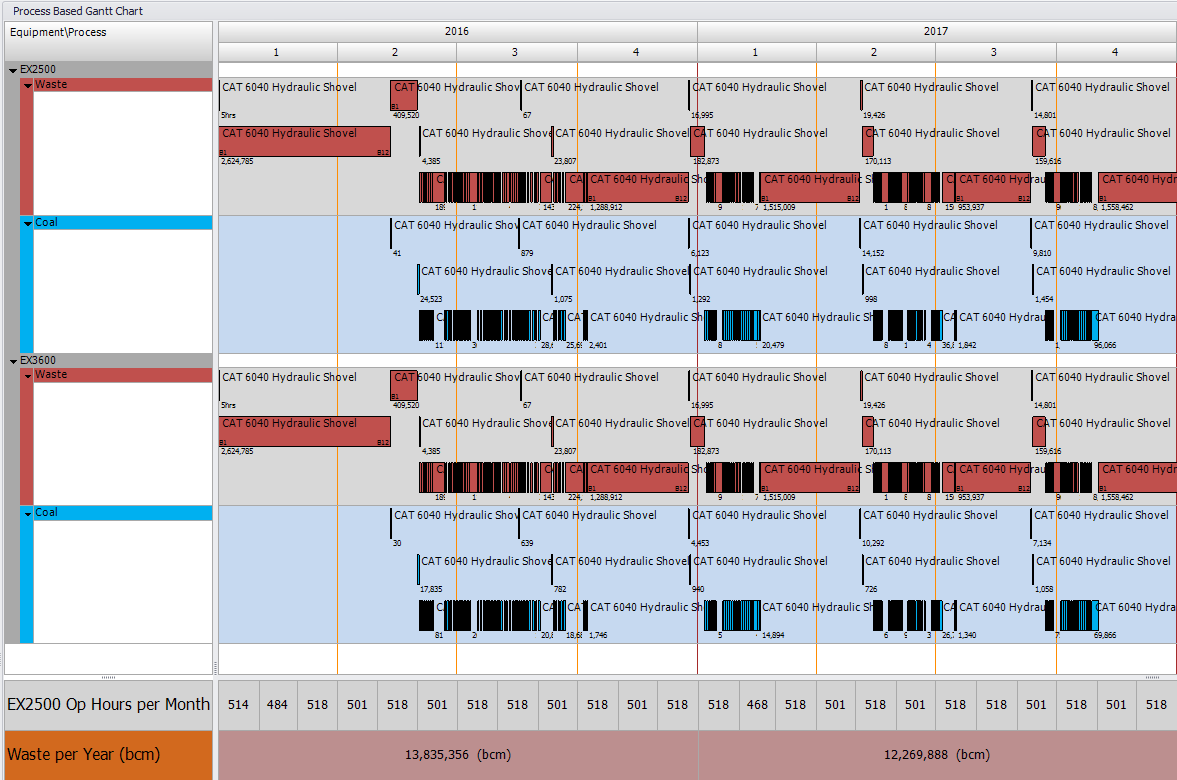1177x780 pixels.
Task: Click the Process Based Gantt Chart title
Action: coord(78,11)
